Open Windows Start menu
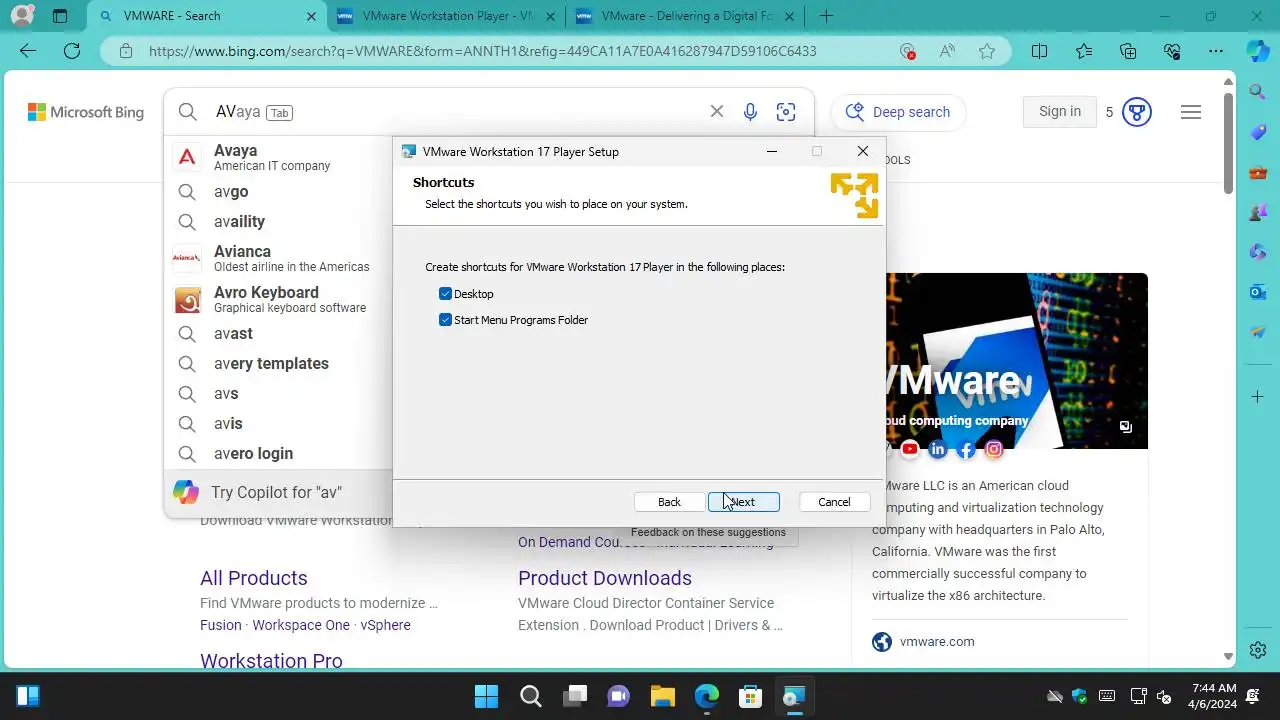Viewport: 1280px width, 720px height. tap(487, 696)
